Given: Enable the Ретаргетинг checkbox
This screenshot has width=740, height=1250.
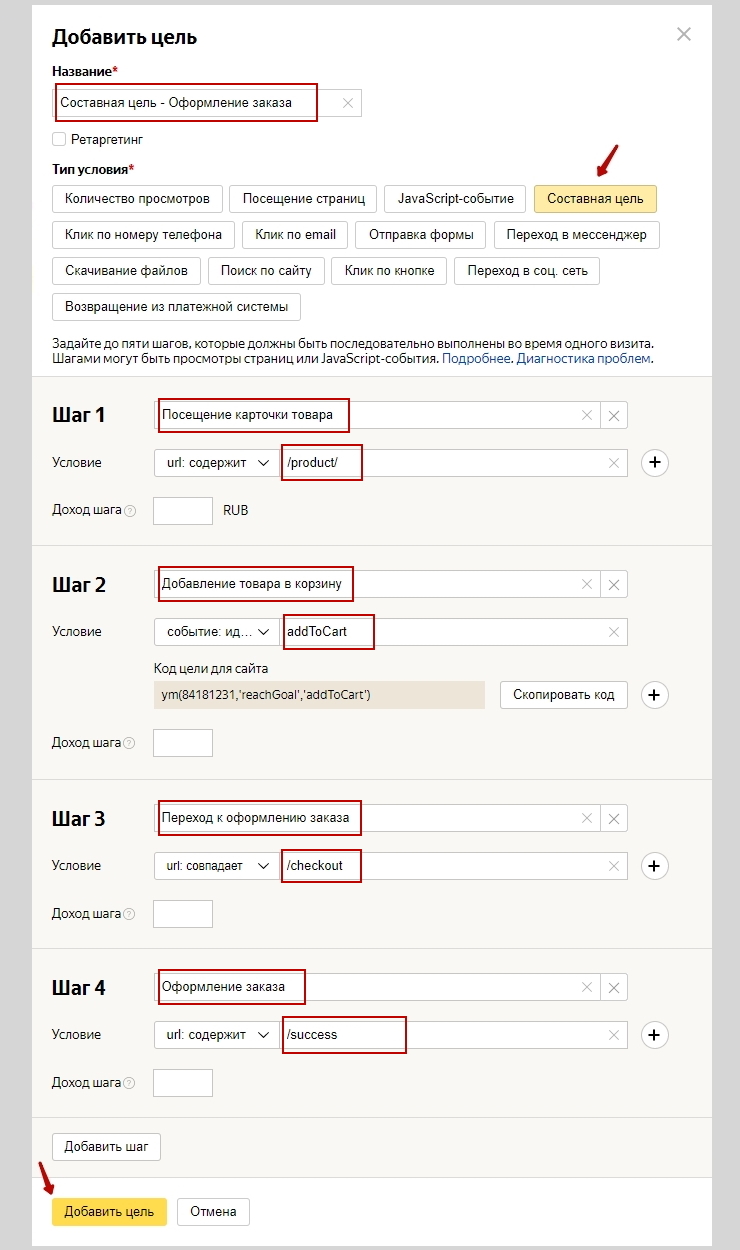Looking at the screenshot, I should (x=59, y=139).
